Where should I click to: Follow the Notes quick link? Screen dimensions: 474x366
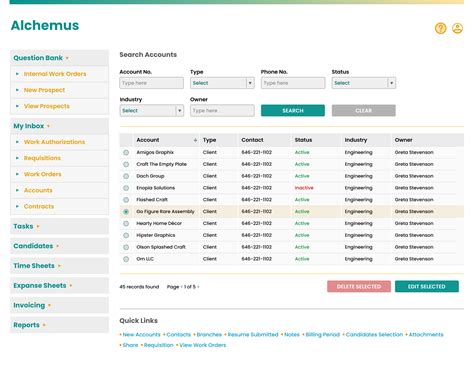click(x=292, y=335)
